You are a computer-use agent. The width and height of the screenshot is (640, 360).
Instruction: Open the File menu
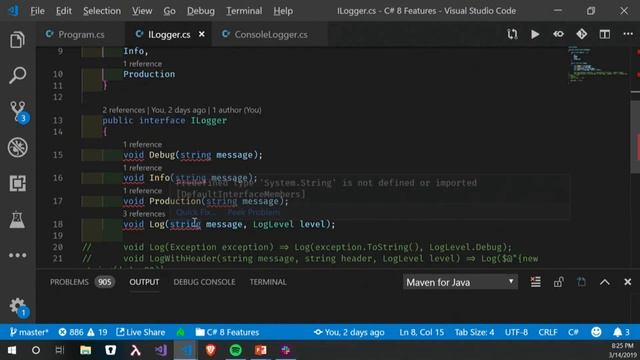point(38,11)
